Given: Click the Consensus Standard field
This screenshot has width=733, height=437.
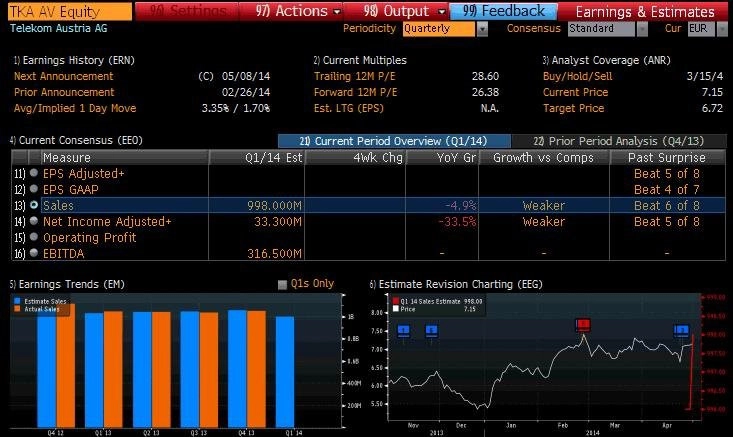Looking at the screenshot, I should tap(601, 29).
